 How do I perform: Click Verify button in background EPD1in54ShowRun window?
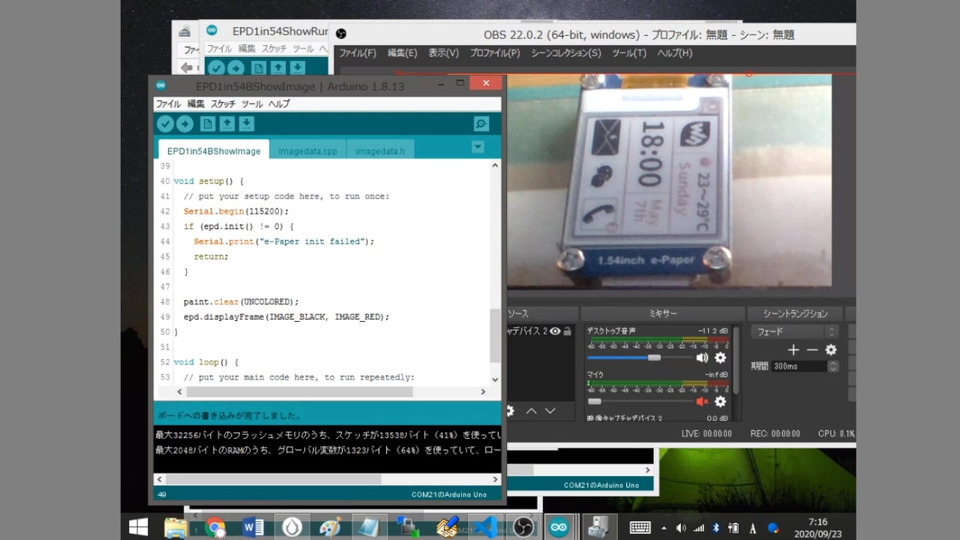pyautogui.click(x=216, y=68)
